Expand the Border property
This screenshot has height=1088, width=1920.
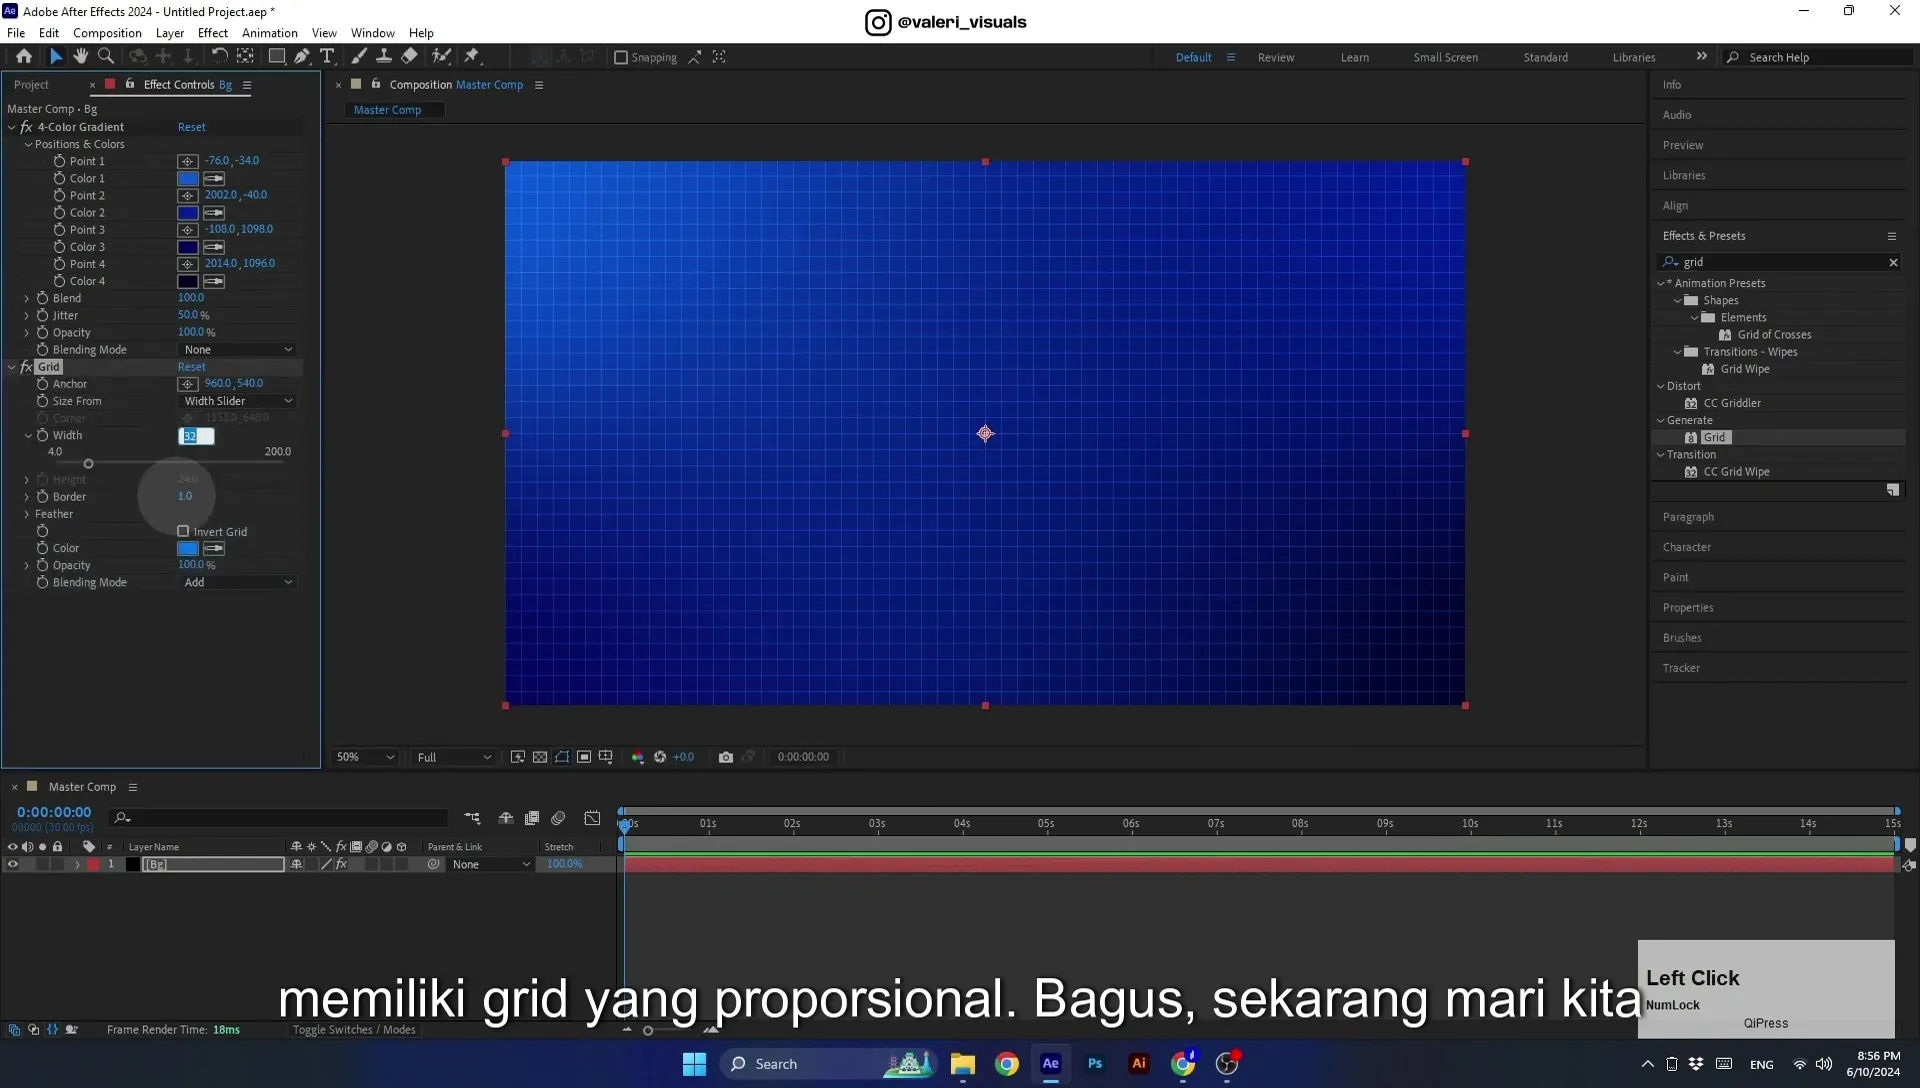27,497
